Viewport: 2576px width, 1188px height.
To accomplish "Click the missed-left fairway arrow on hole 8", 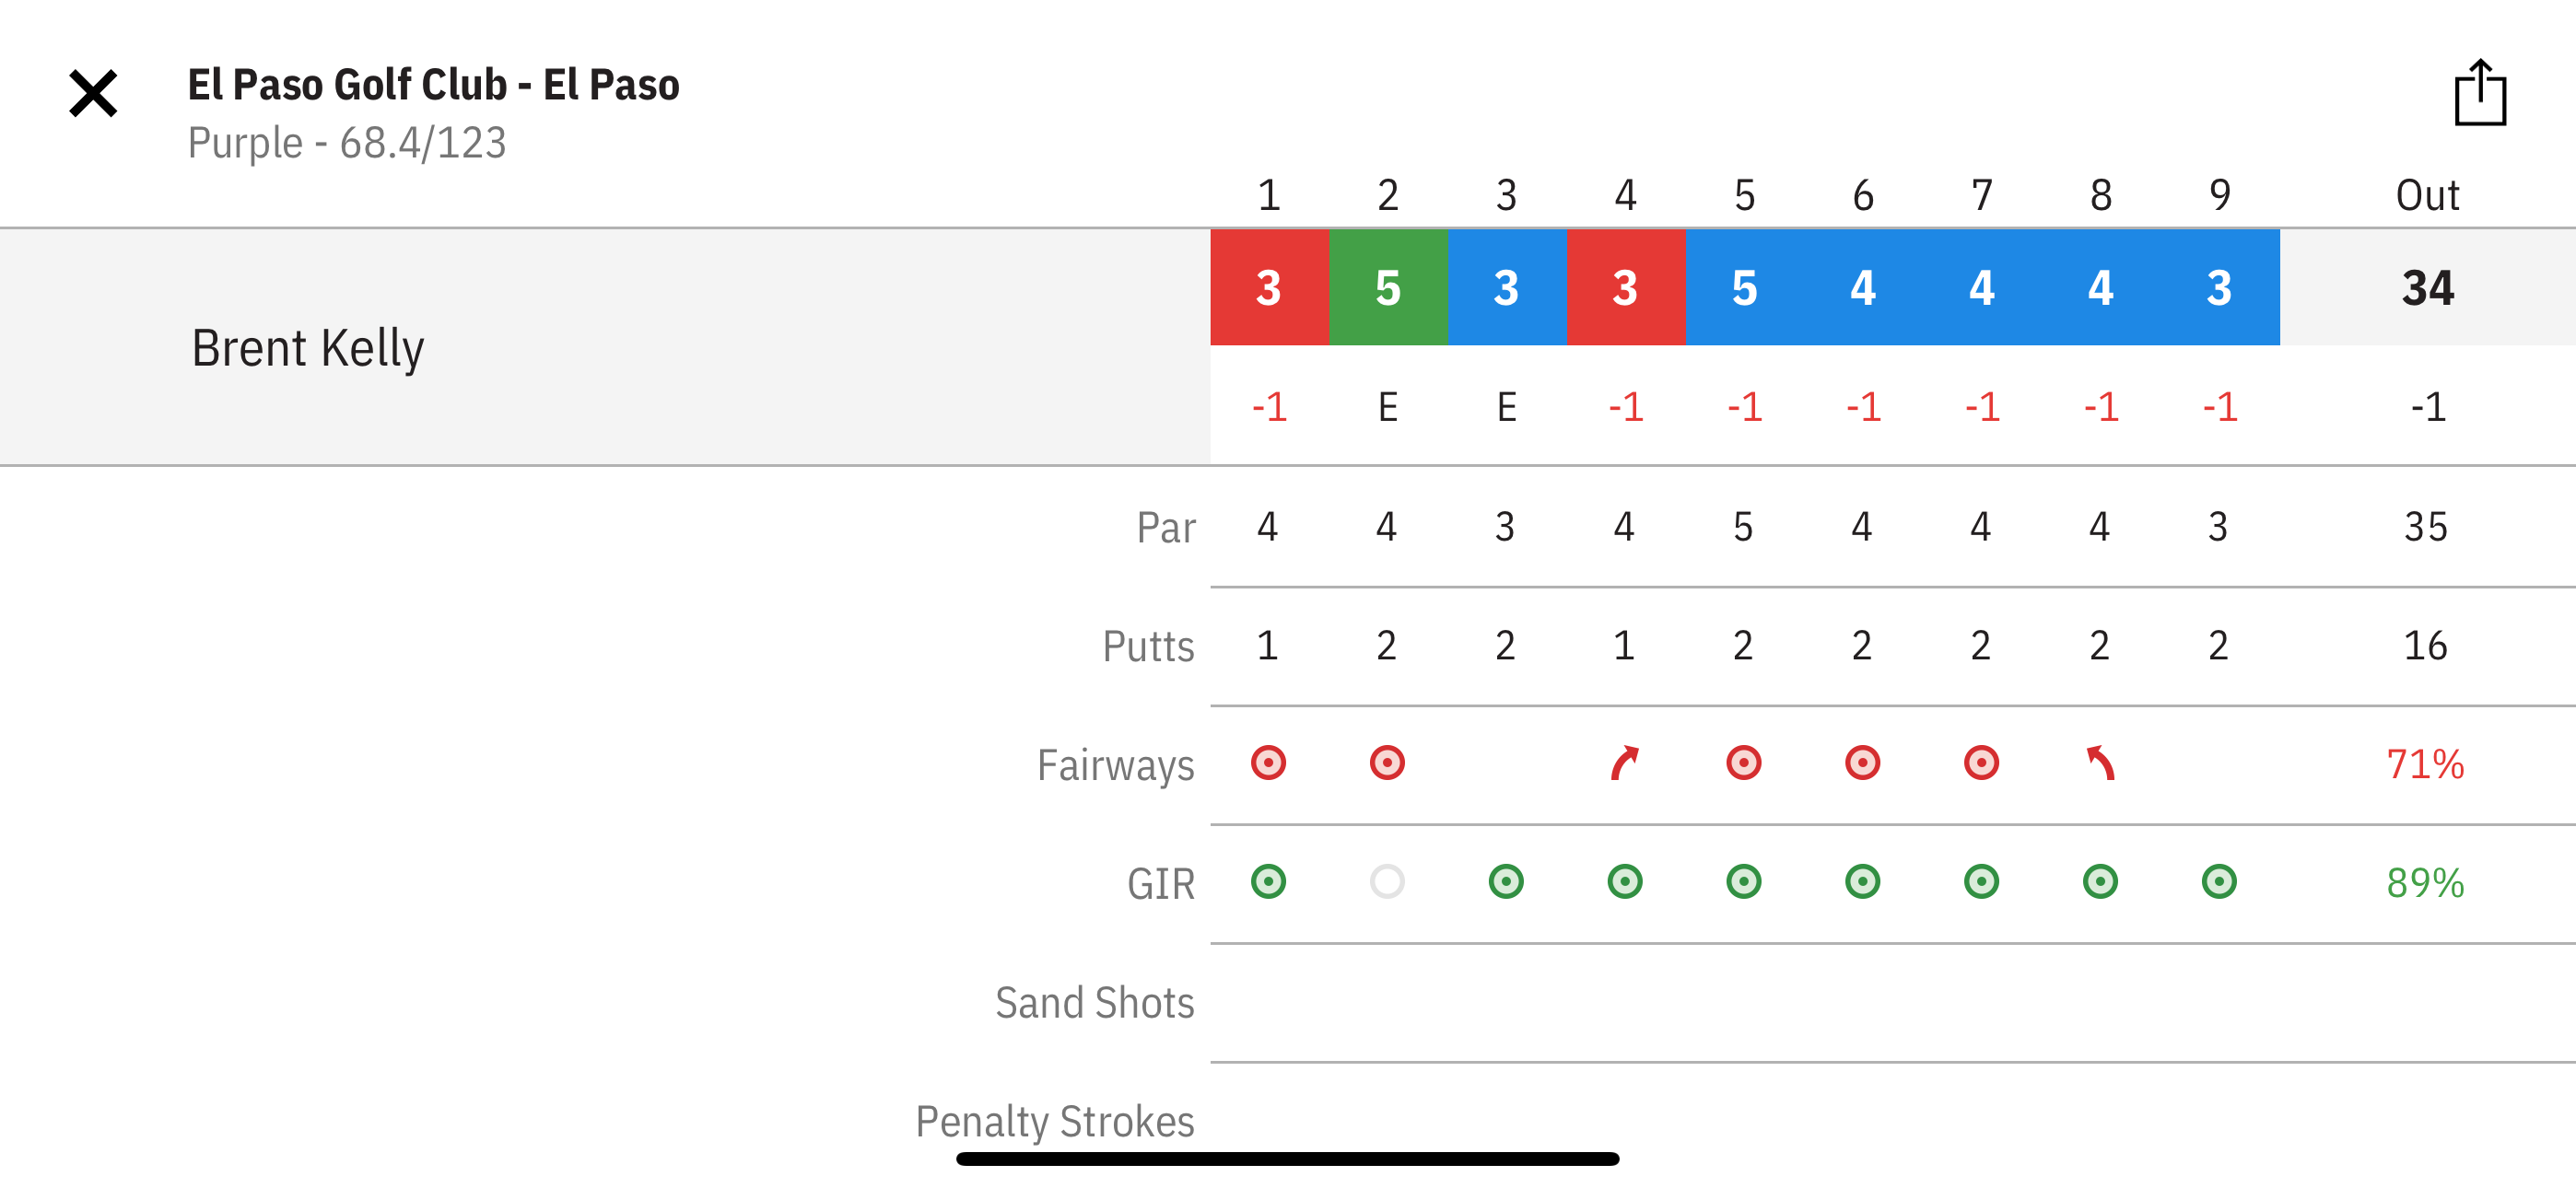I will point(2100,763).
